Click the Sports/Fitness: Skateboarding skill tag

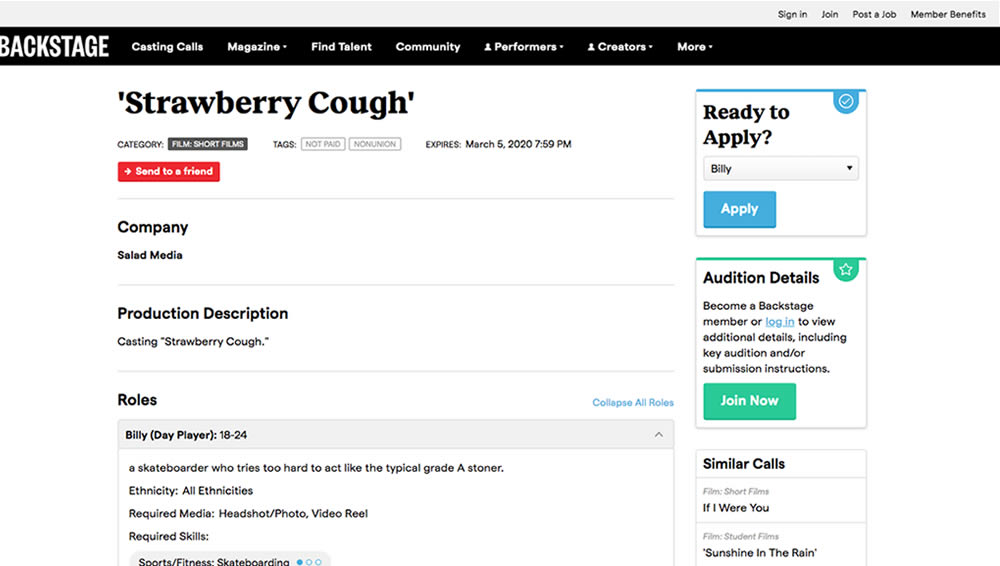click(x=214, y=562)
